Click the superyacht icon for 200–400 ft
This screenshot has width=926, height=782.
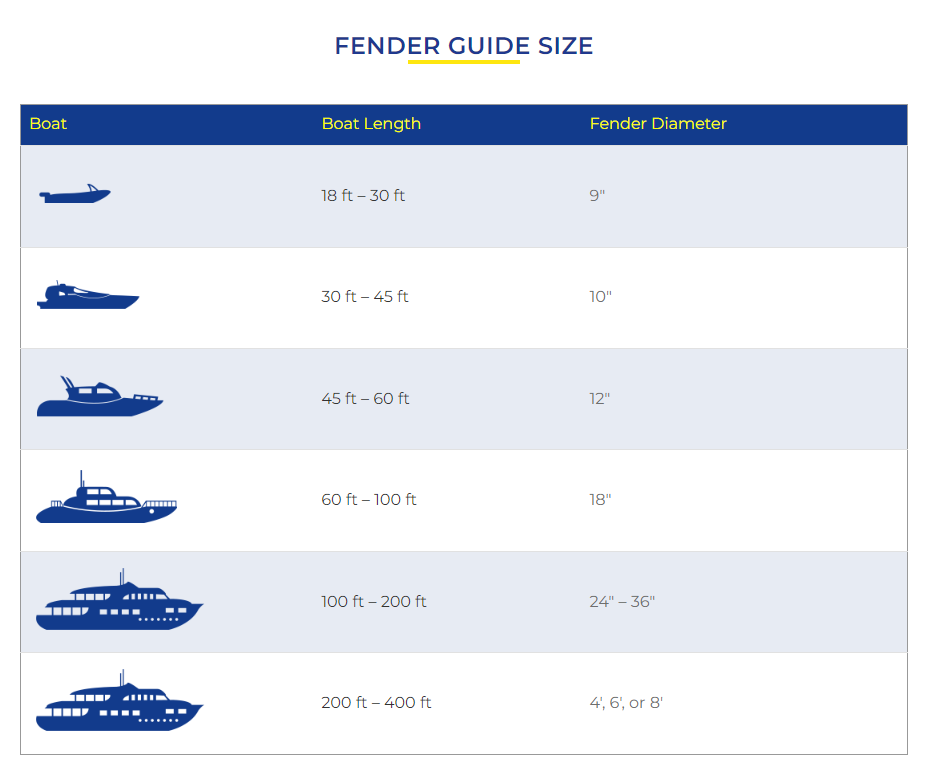(x=119, y=703)
